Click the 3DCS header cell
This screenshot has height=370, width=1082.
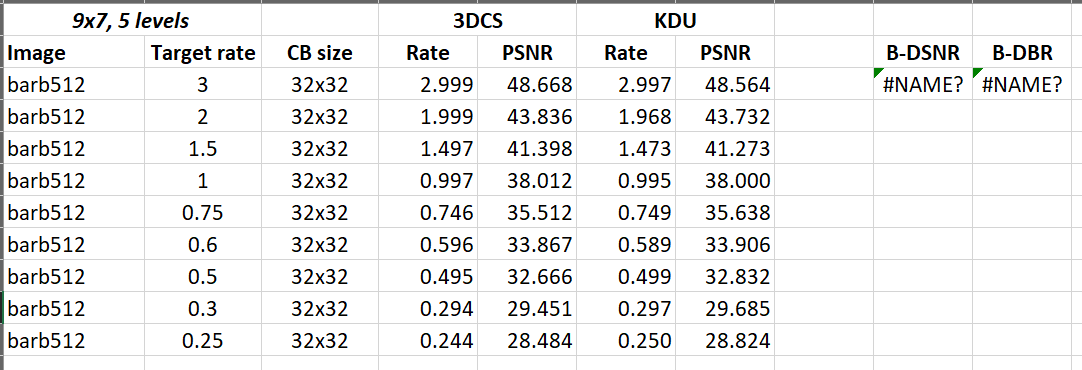tap(478, 21)
